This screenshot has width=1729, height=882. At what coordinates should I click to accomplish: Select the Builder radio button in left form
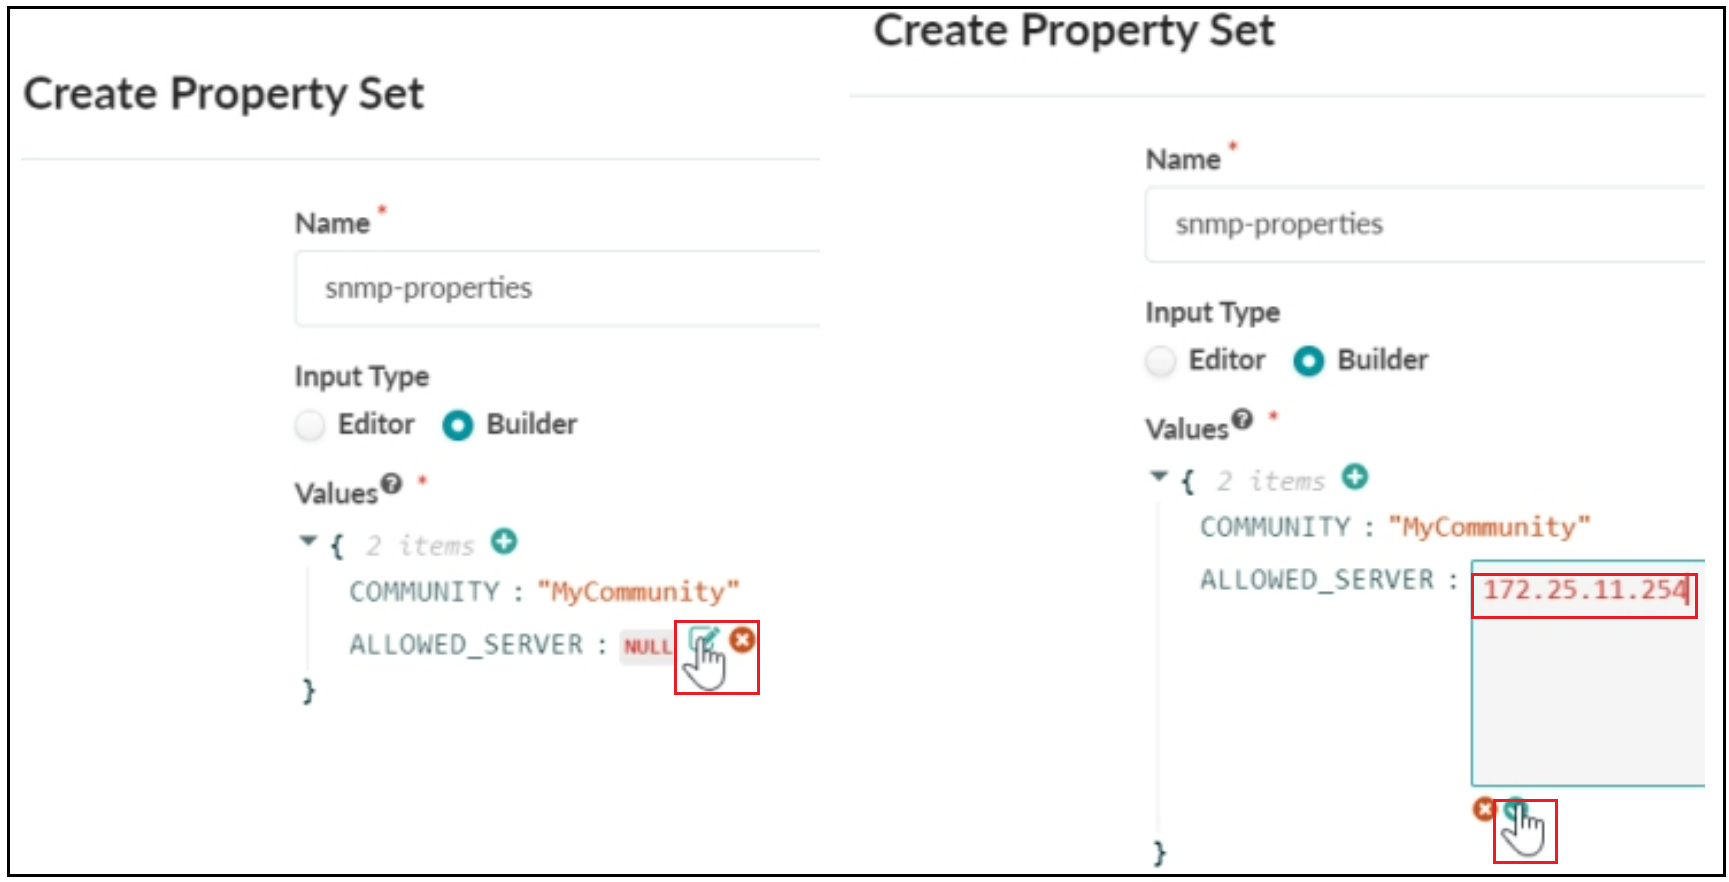coord(458,426)
